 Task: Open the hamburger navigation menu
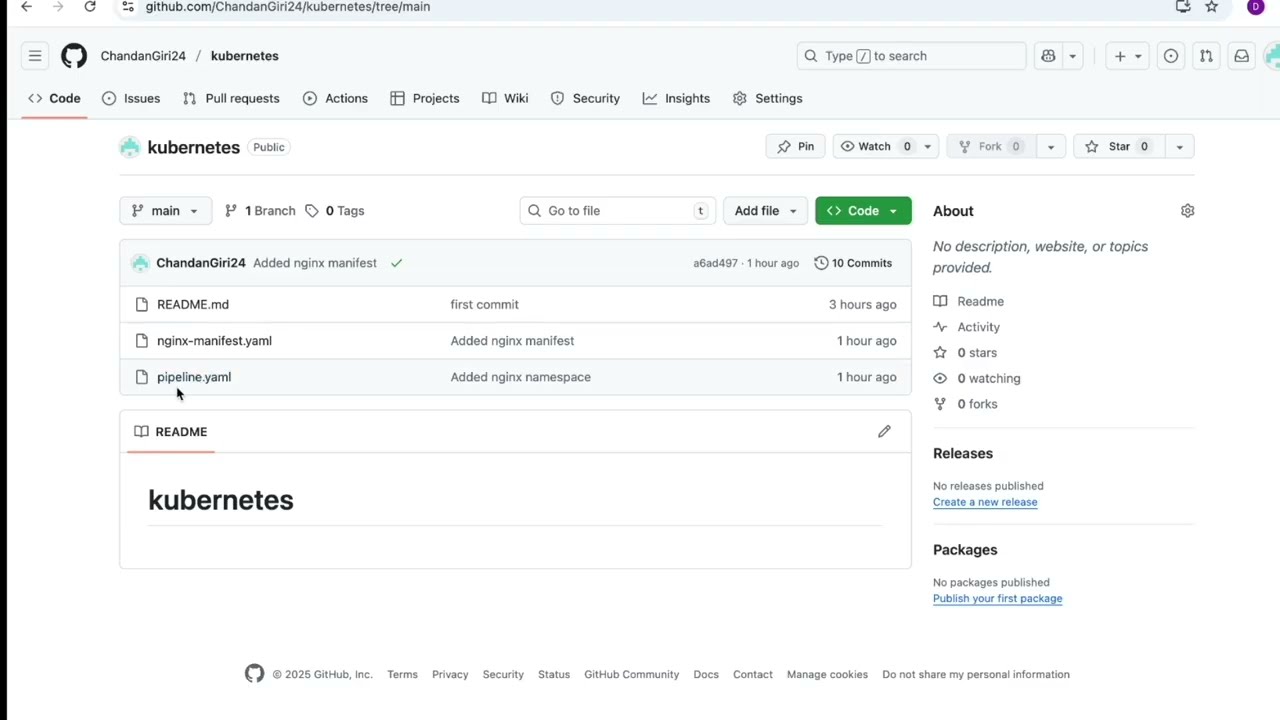pos(35,56)
